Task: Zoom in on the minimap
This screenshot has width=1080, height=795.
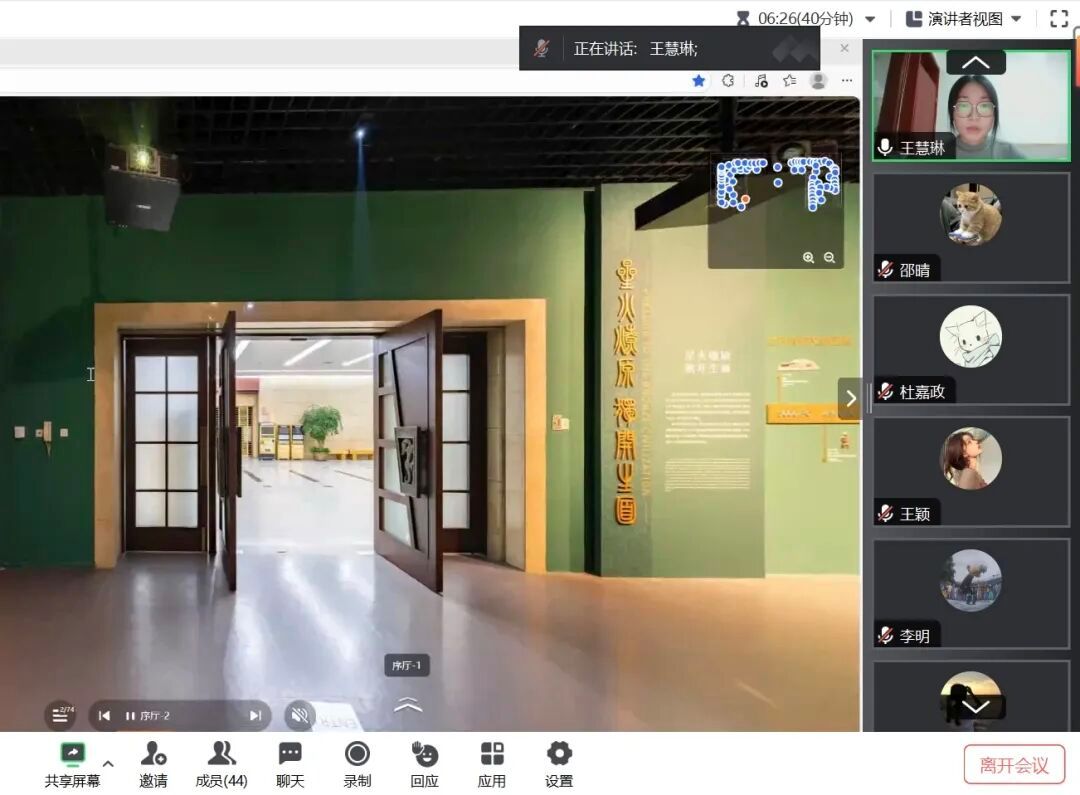Action: [x=808, y=258]
